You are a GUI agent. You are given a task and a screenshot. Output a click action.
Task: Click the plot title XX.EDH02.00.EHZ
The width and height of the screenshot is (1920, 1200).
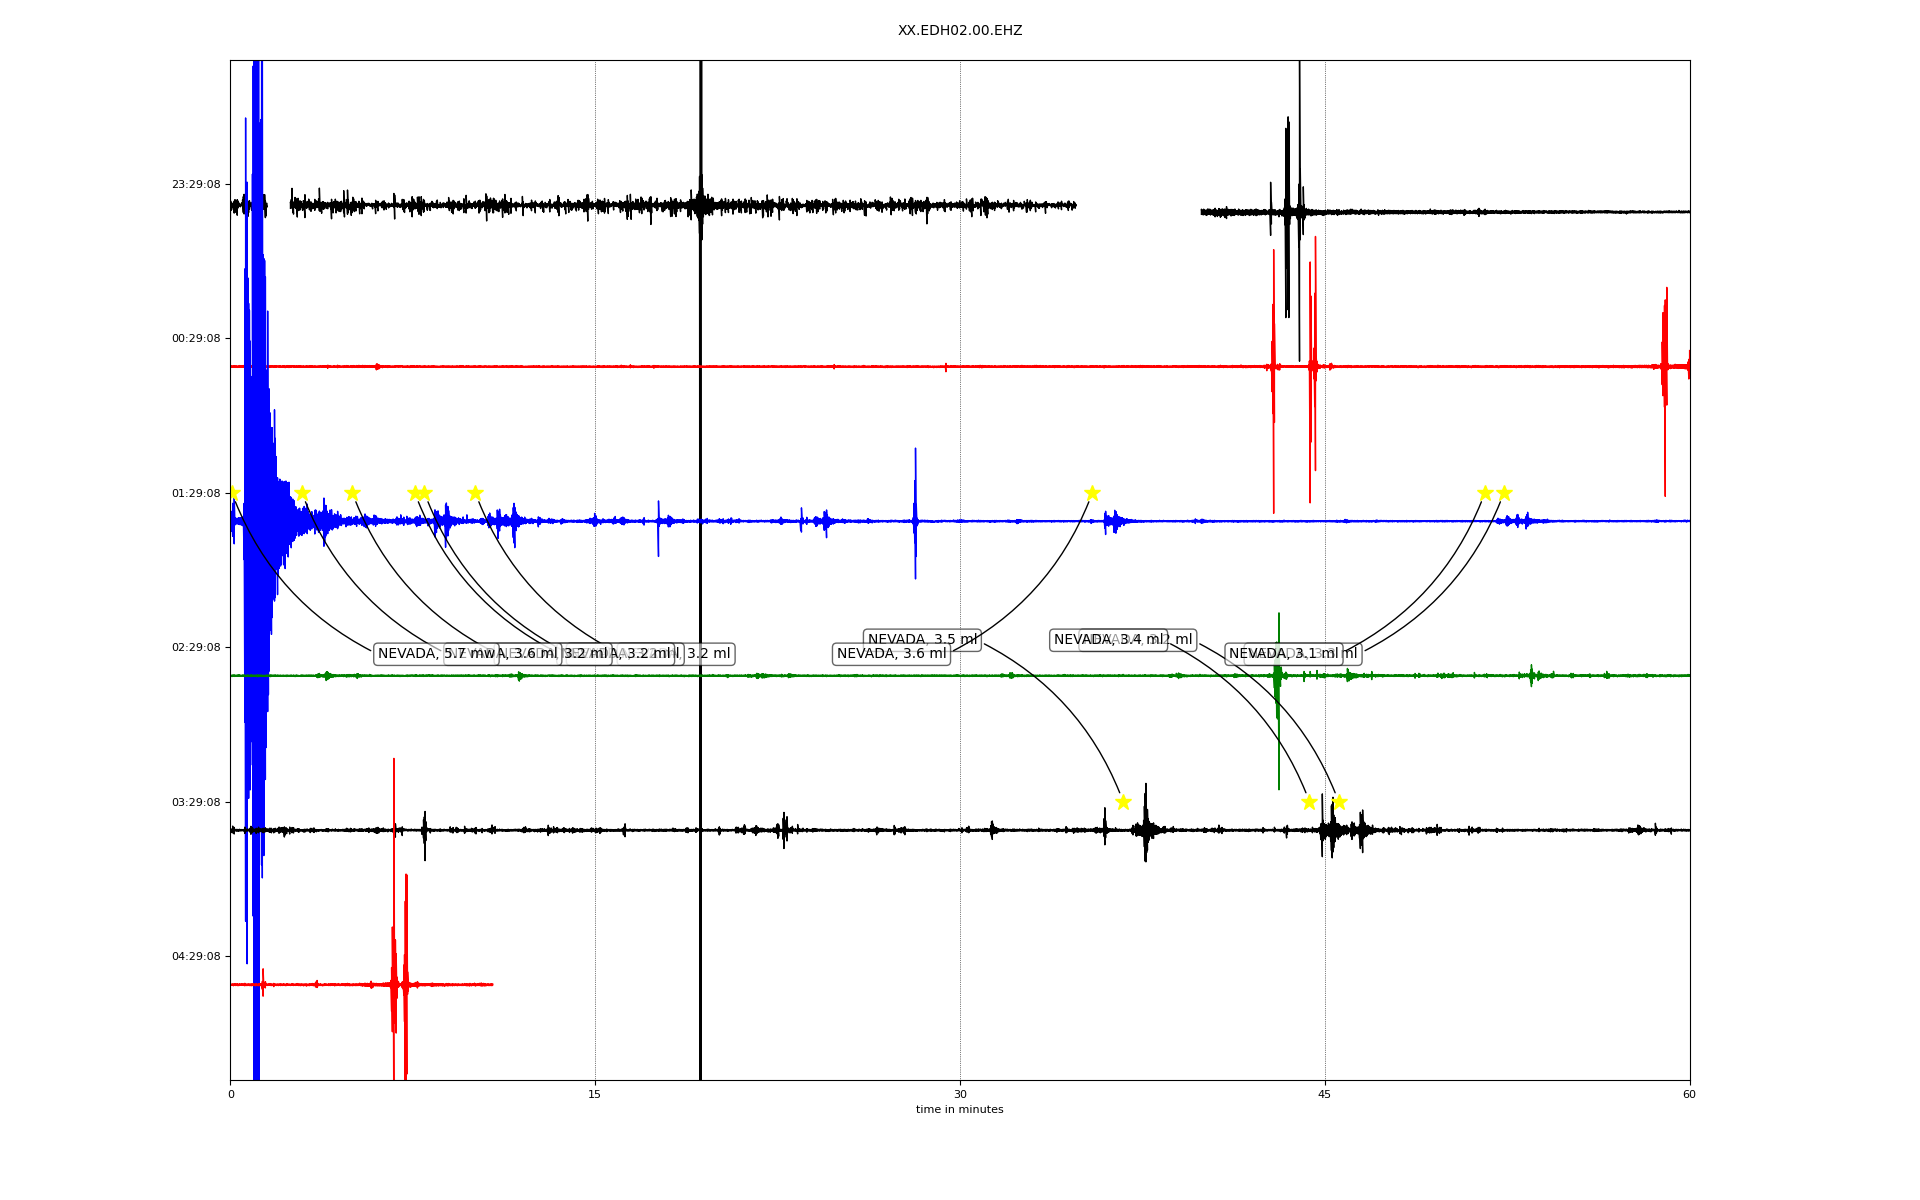960,31
